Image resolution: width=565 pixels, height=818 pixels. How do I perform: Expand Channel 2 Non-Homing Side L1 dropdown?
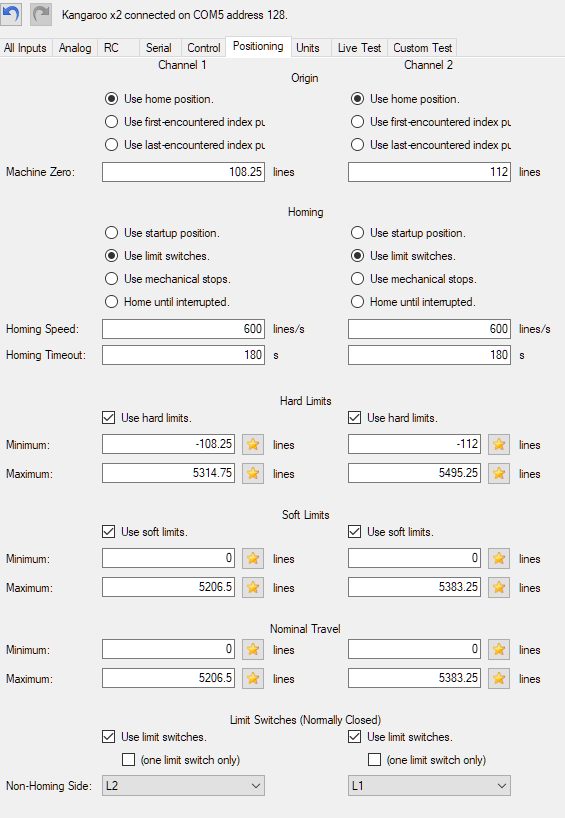coord(429,786)
